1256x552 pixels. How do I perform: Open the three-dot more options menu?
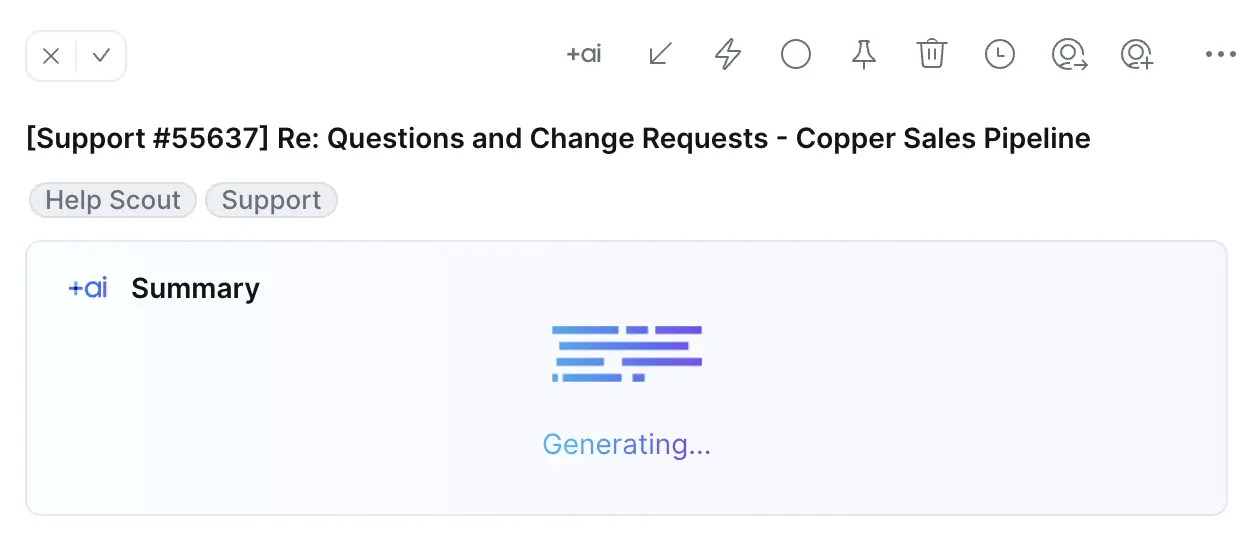[x=1221, y=55]
